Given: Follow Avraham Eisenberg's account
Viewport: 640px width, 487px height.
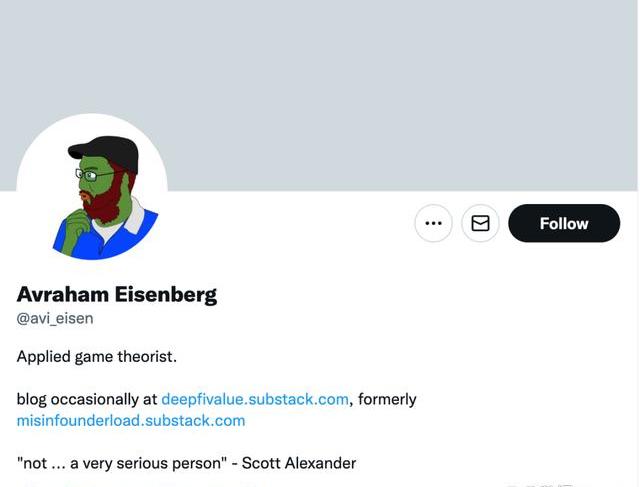Looking at the screenshot, I should 564,223.
